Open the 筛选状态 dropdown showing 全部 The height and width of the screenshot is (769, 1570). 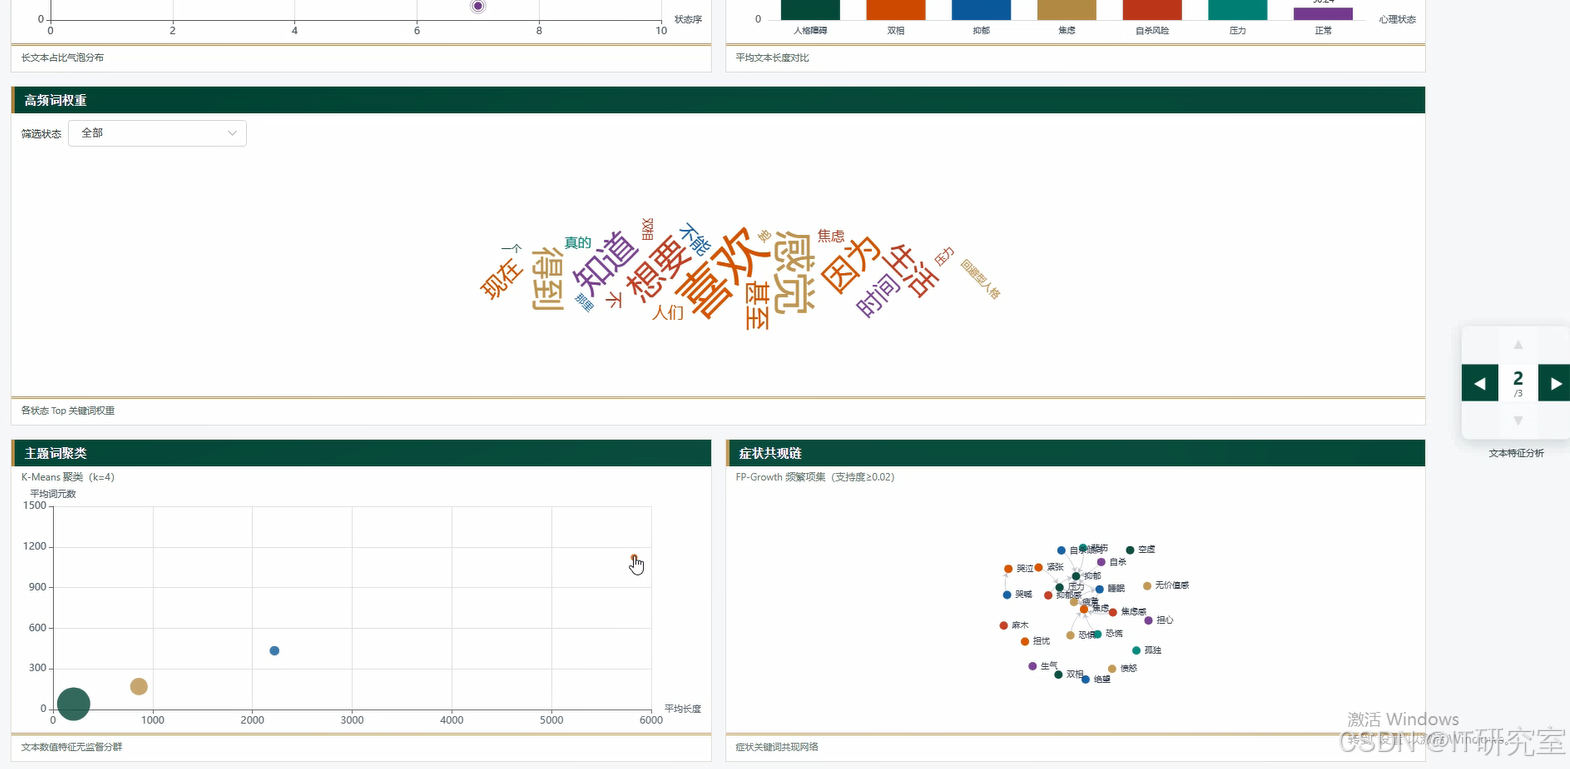coord(157,133)
